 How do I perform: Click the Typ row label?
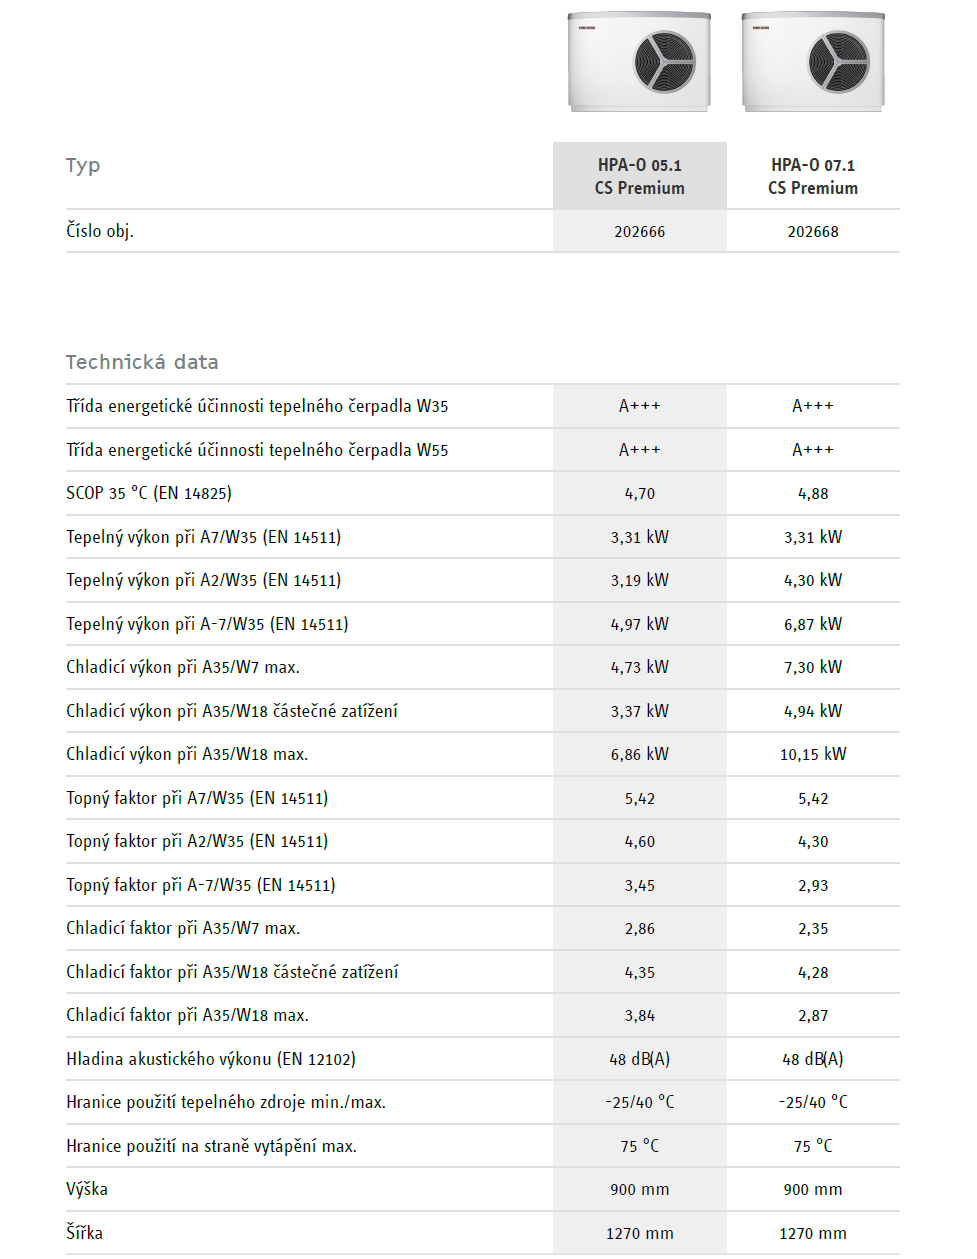pos(83,165)
